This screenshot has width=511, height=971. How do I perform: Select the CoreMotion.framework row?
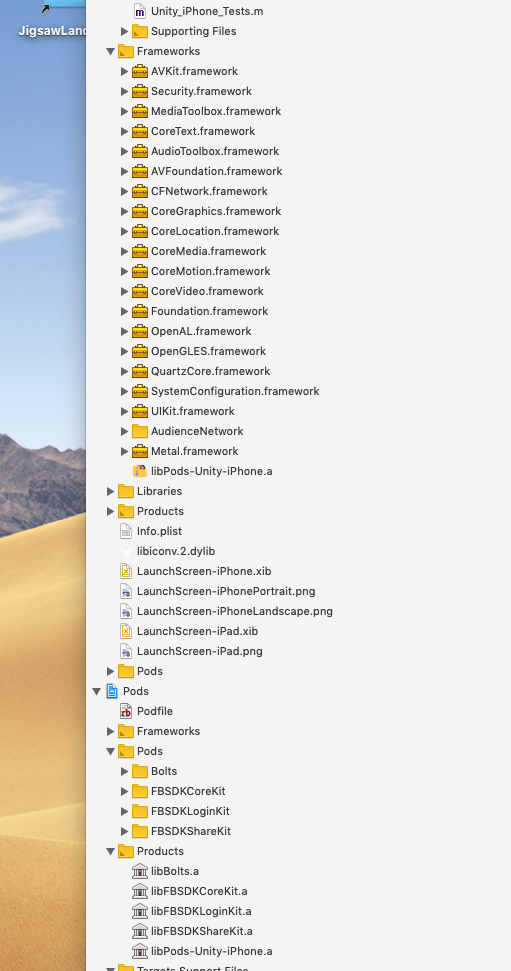coord(299,271)
